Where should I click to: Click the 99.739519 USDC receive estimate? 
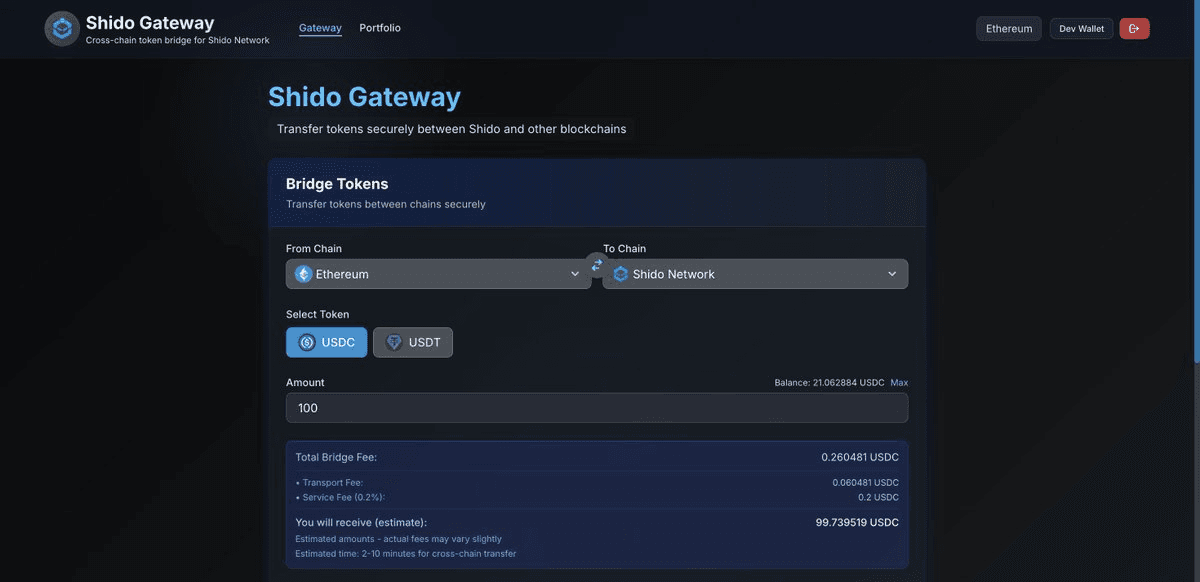tap(857, 522)
